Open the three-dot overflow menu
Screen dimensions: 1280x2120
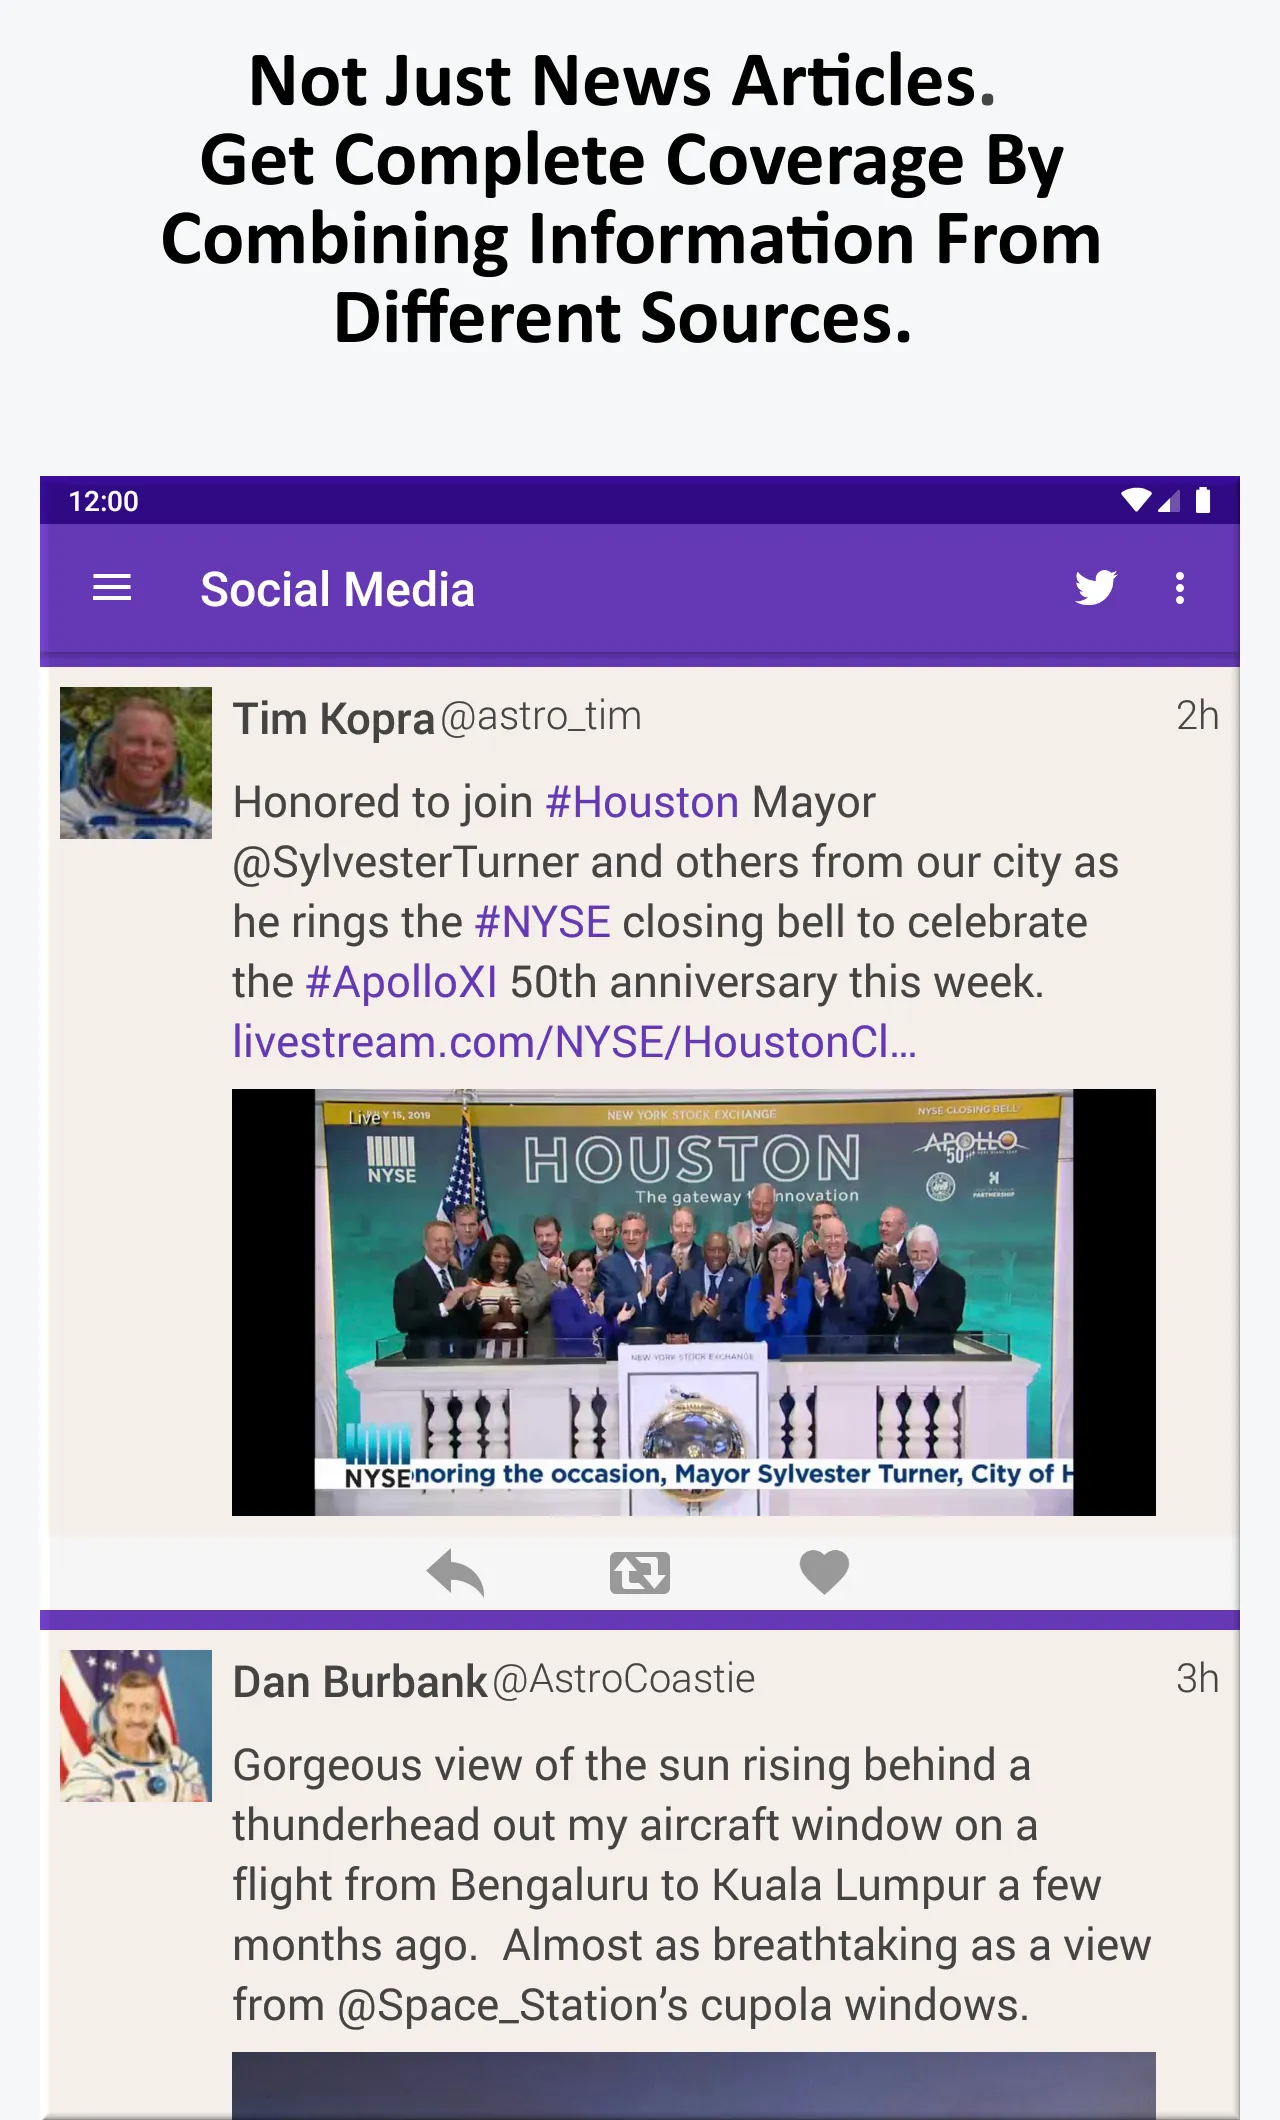point(1180,588)
